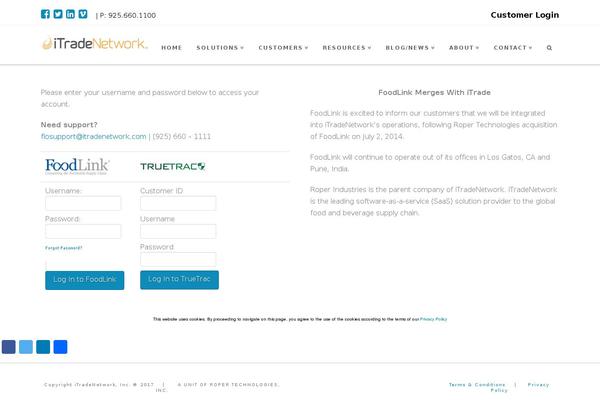This screenshot has height=400, width=600.
Task: Open the Vimeo icon in top bar
Action: [83, 14]
